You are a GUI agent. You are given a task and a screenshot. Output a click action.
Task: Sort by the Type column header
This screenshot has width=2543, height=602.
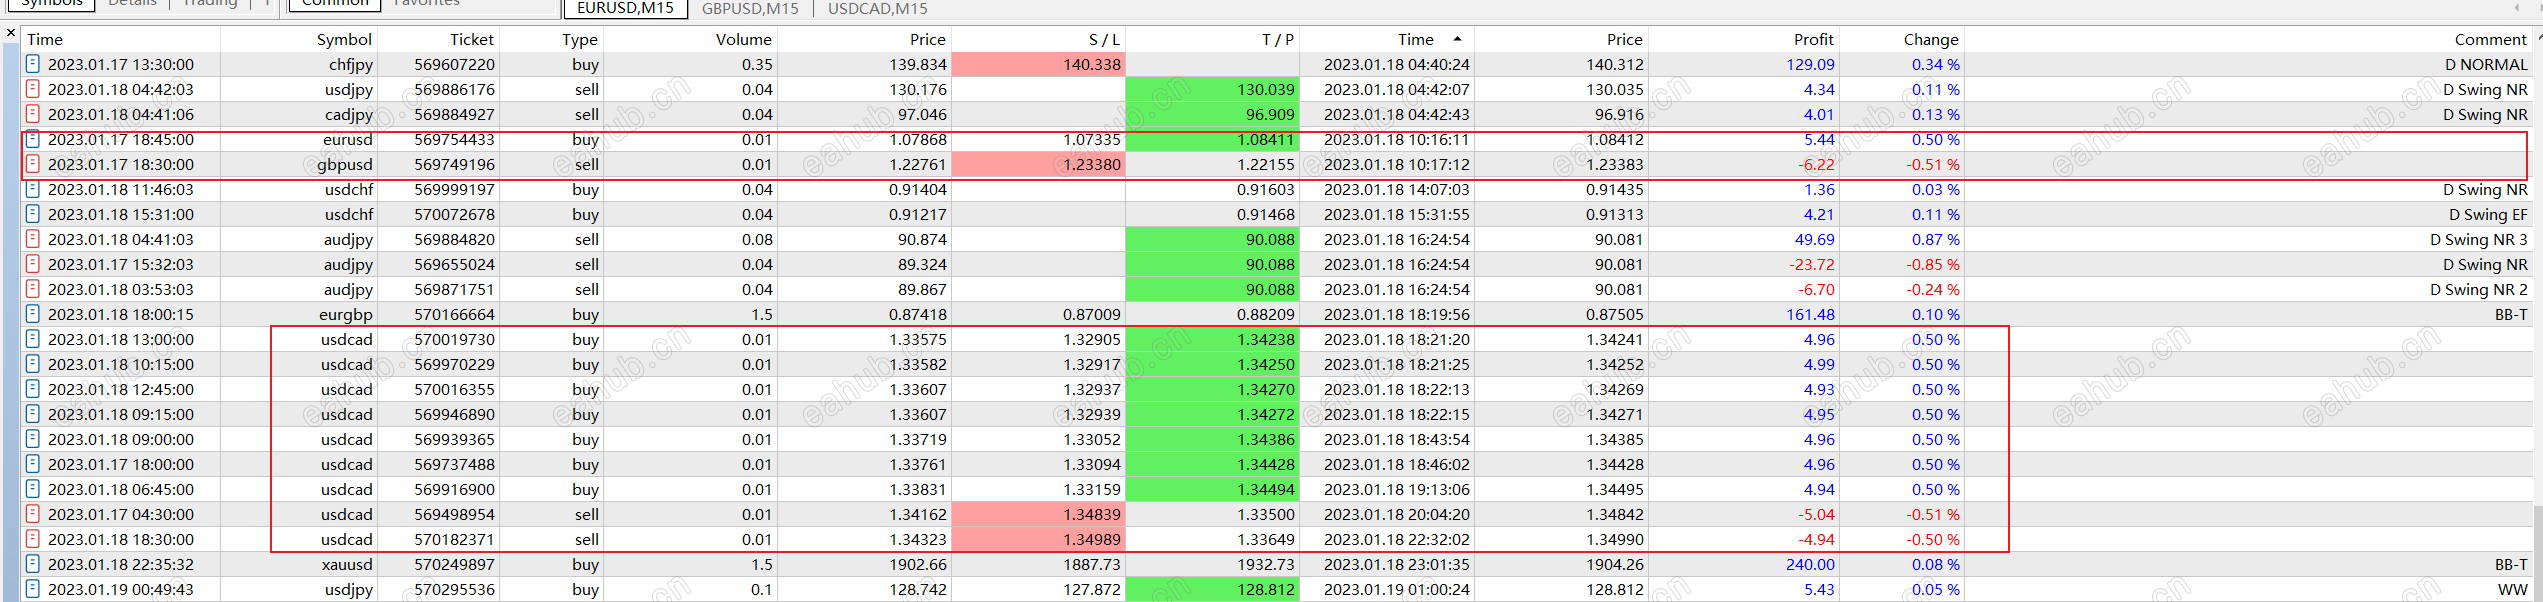click(x=551, y=39)
